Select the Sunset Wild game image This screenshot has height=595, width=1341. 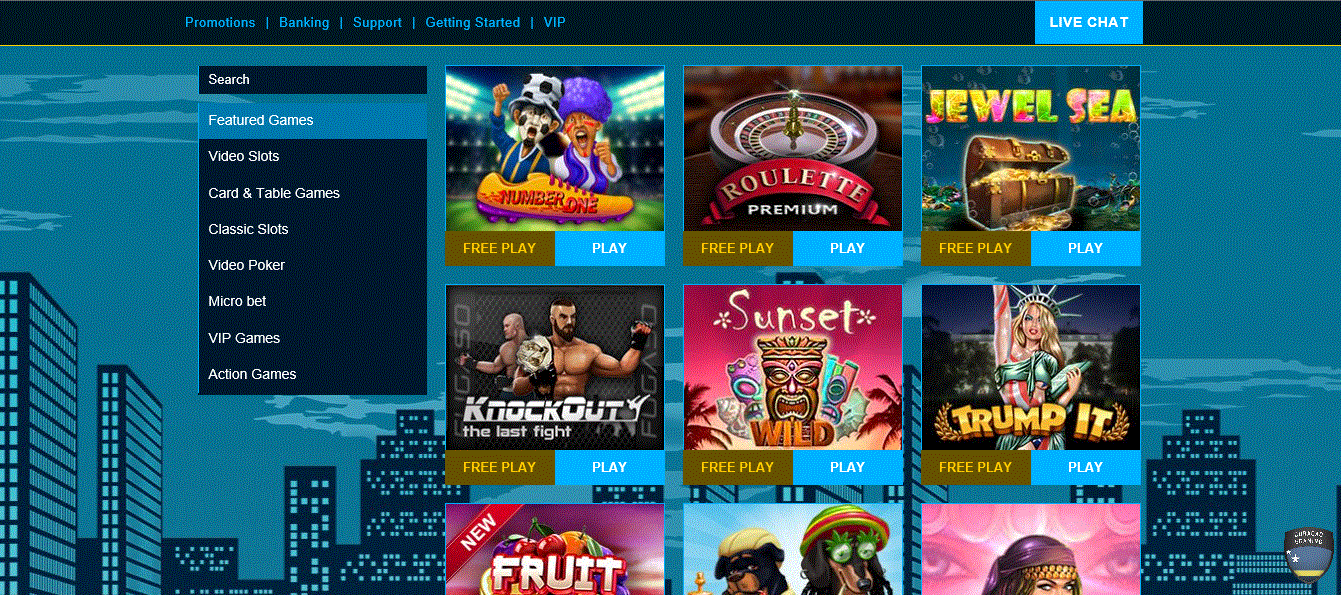click(x=793, y=368)
